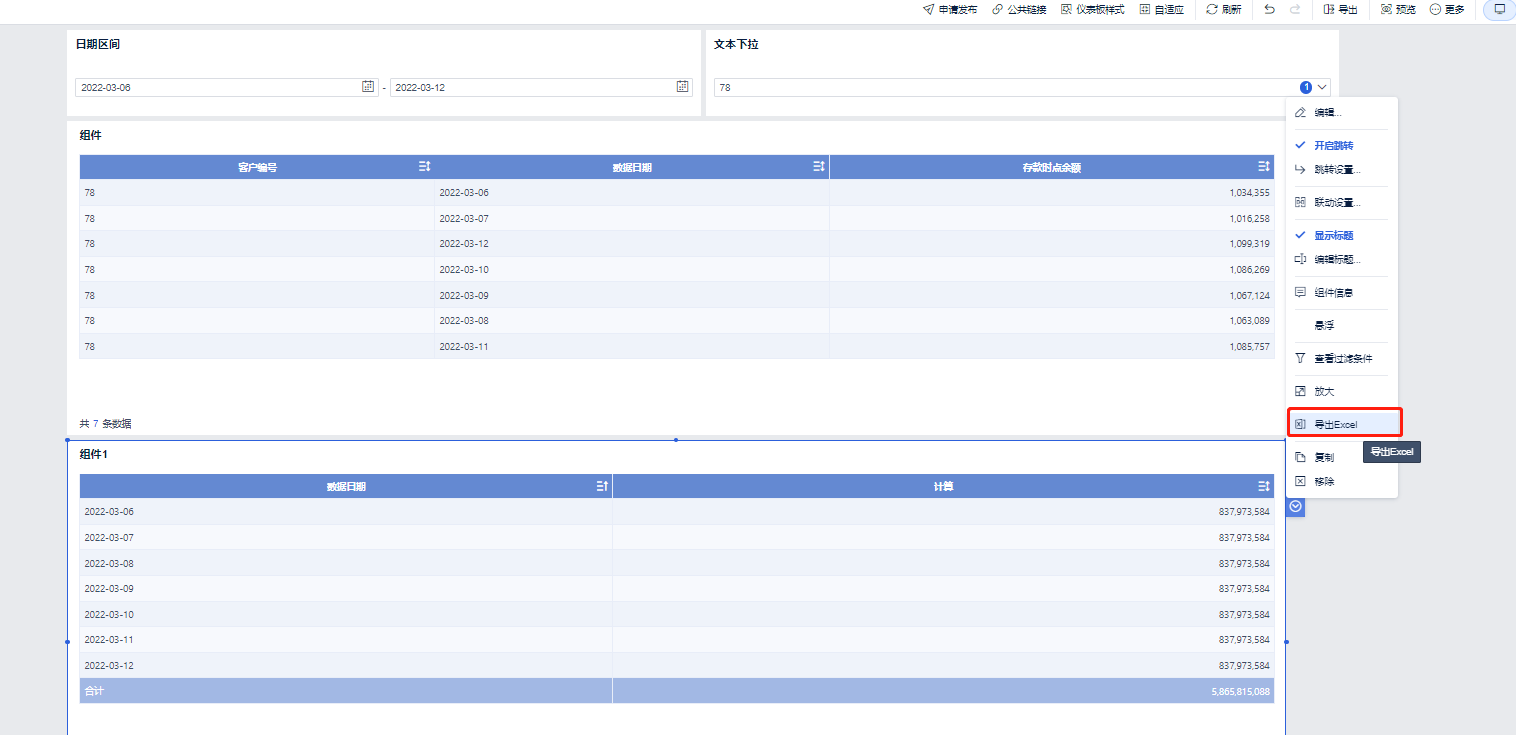Click the sort icon on 客户编号 column
This screenshot has height=735, width=1516.
click(424, 167)
